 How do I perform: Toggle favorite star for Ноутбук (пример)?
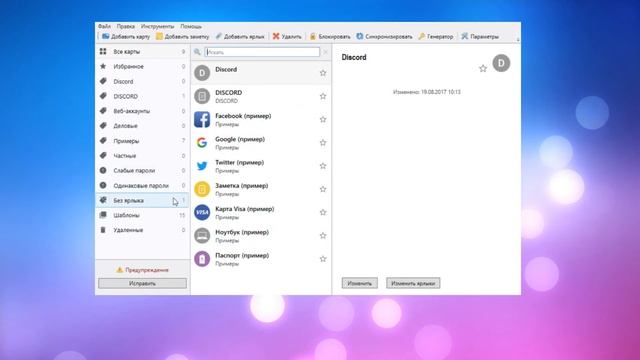323,236
